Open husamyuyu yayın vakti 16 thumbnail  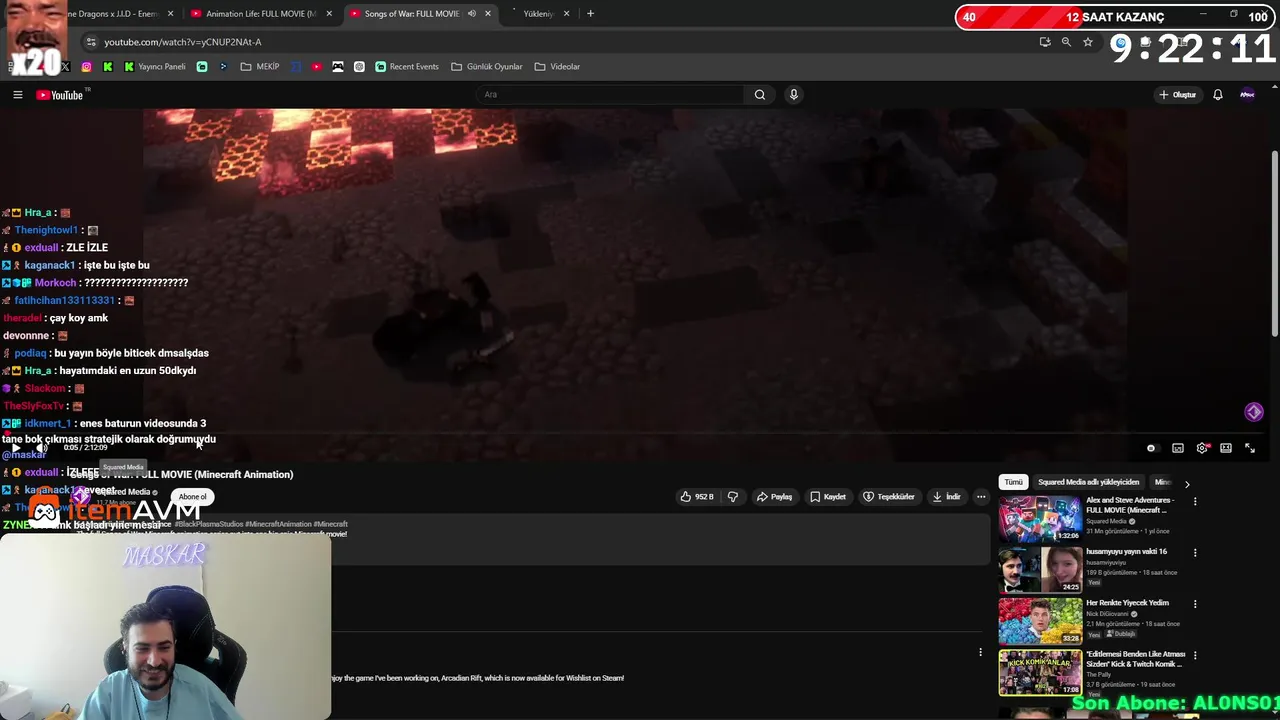[x=1040, y=570]
